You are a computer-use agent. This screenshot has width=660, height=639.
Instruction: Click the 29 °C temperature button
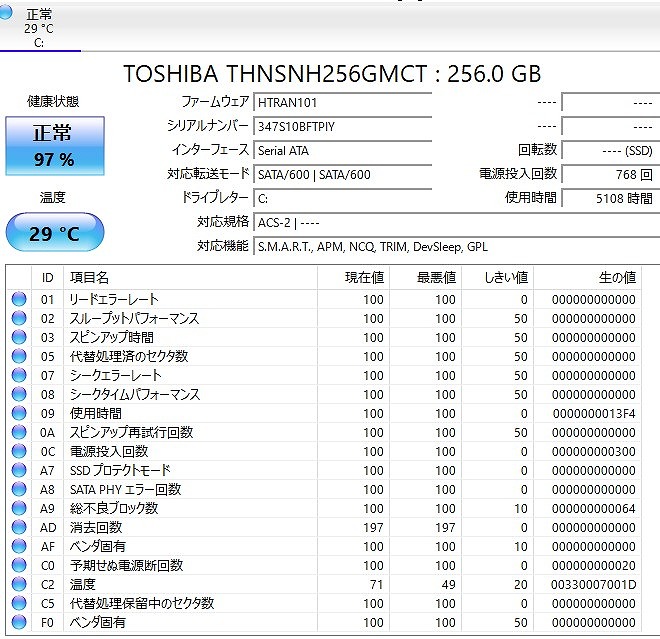point(53,234)
